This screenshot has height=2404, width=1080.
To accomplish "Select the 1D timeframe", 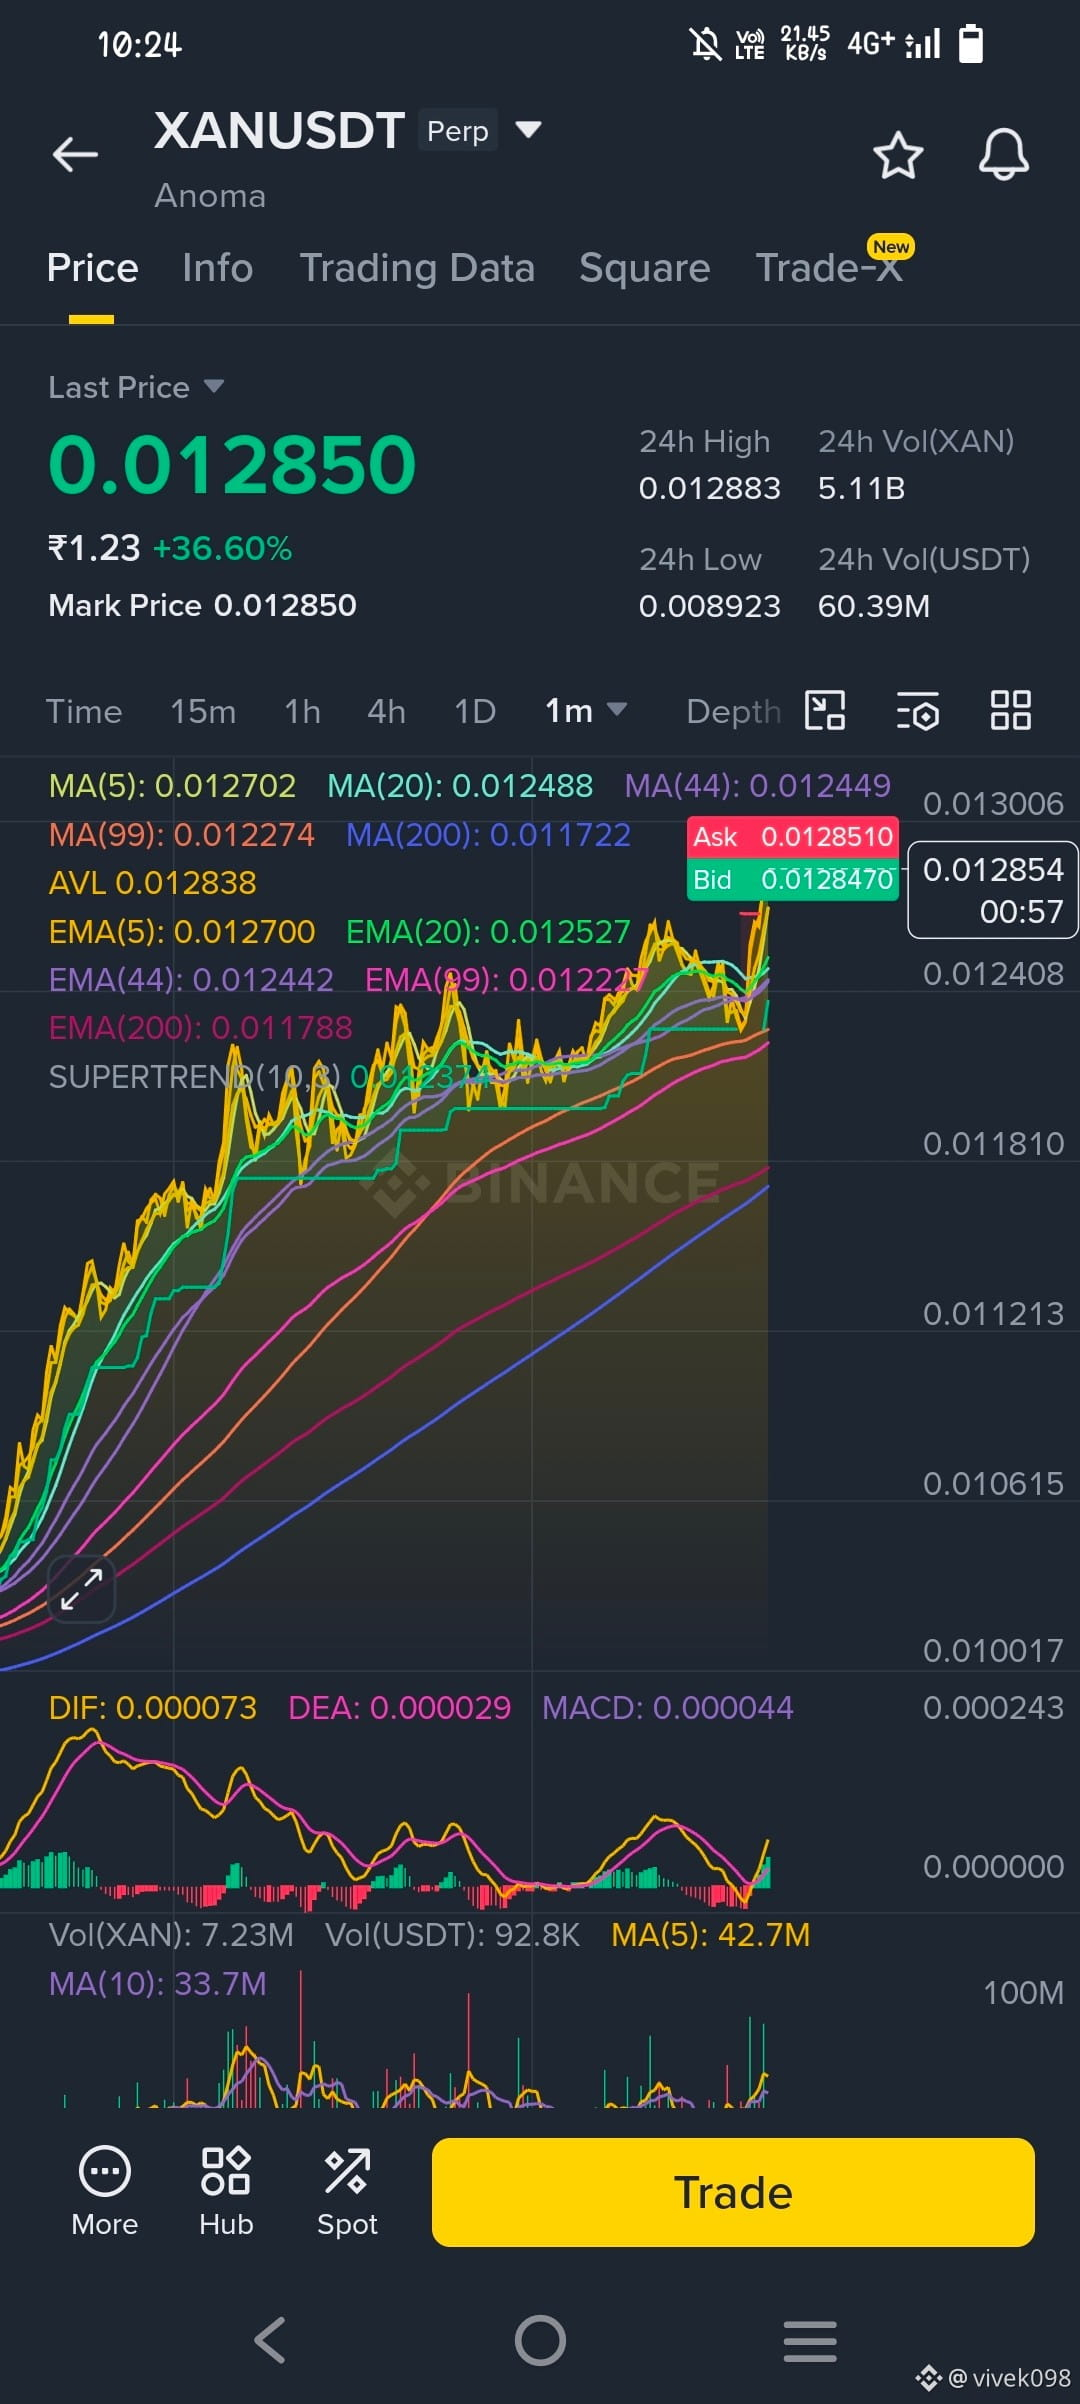I will click(475, 711).
